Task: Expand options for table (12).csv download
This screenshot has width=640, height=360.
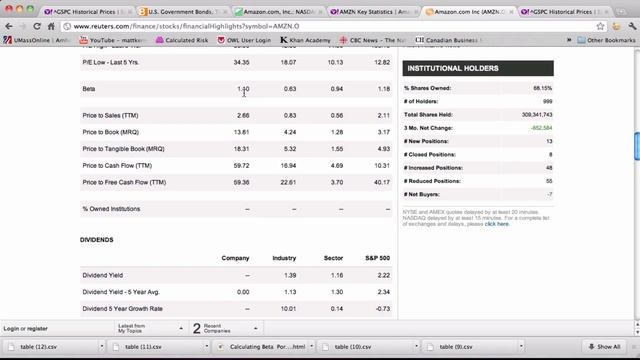Action: click(102, 347)
